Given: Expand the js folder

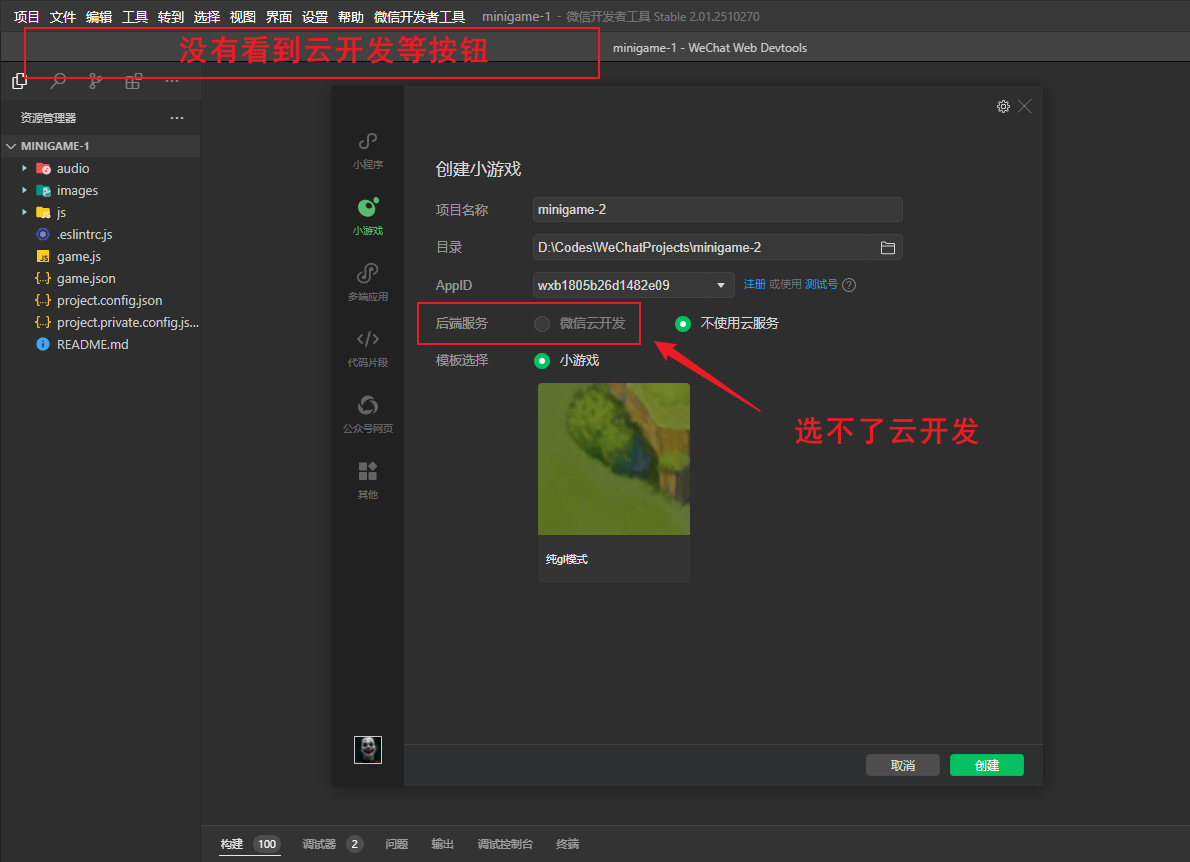Looking at the screenshot, I should pos(24,212).
